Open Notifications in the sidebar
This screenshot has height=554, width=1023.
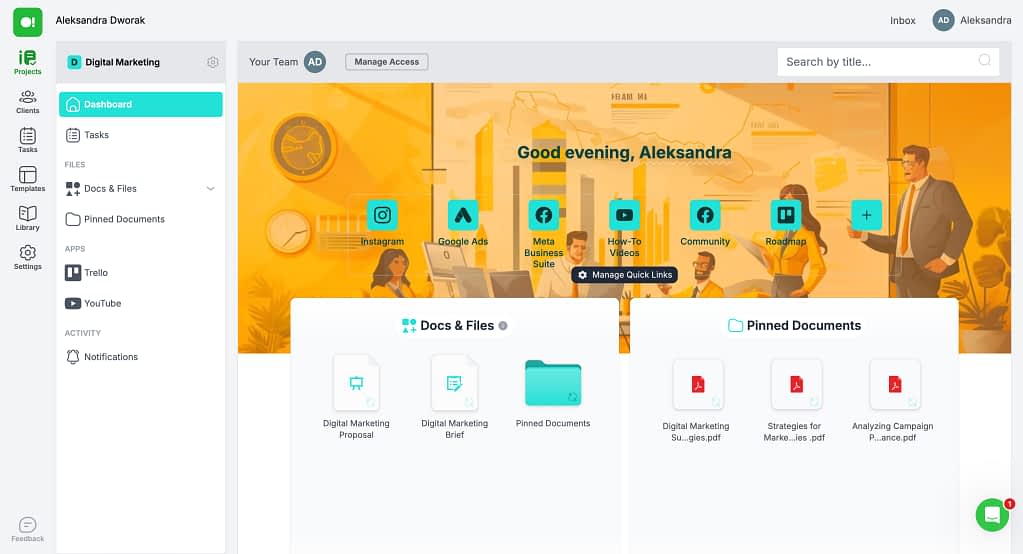[x=141, y=357]
